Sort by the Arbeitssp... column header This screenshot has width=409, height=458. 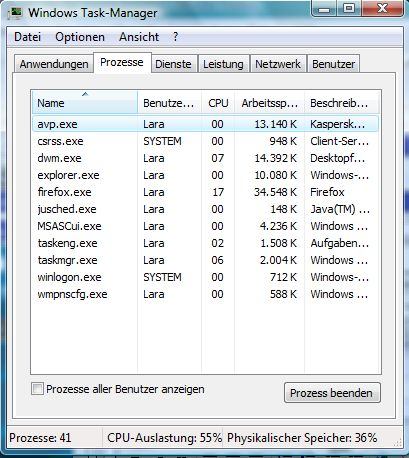269,103
